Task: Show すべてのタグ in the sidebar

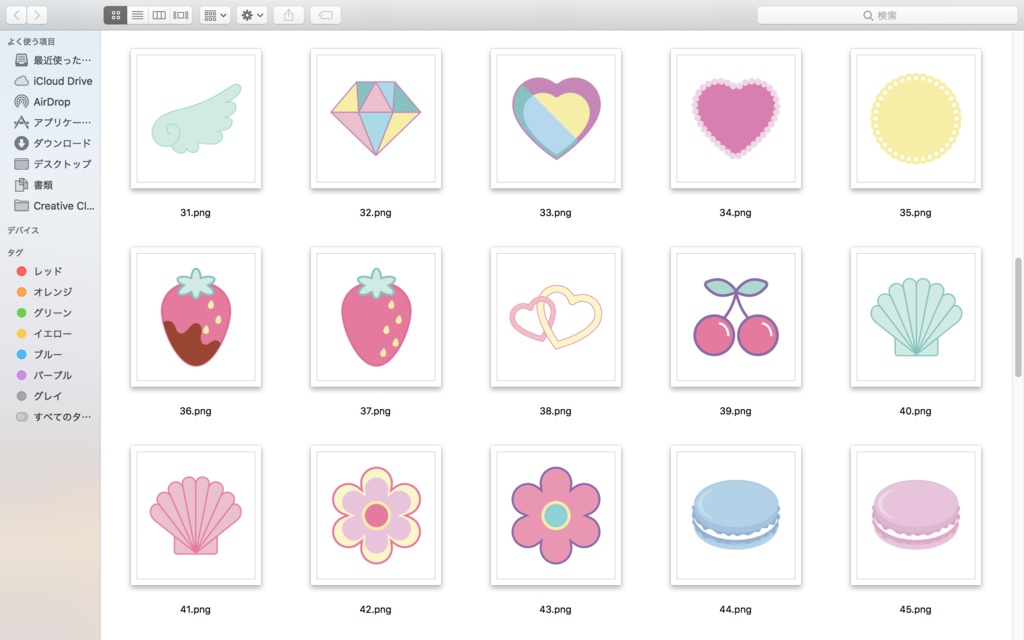Action: 52,417
